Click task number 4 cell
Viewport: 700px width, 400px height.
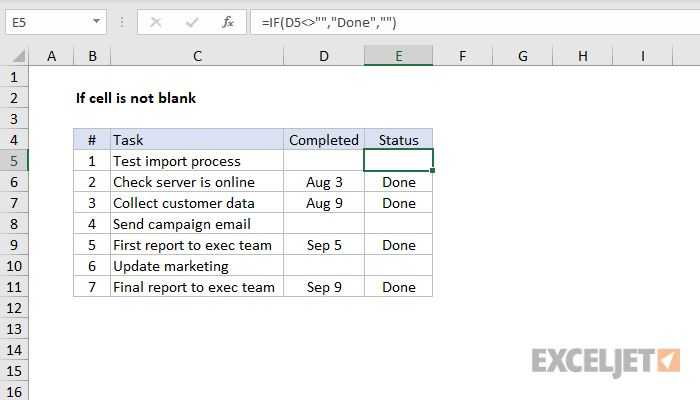click(x=92, y=224)
